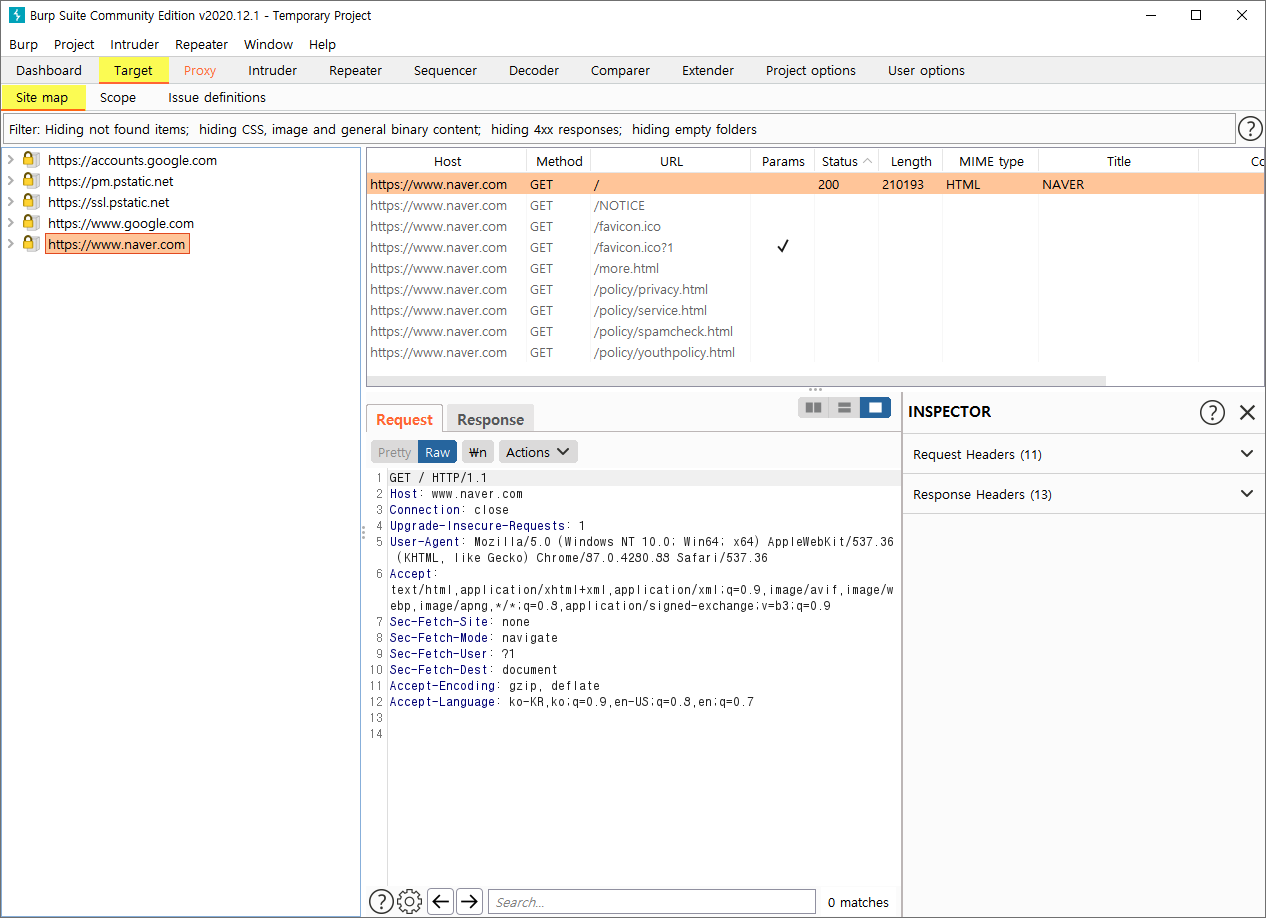Image resolution: width=1266 pixels, height=918 pixels.
Task: Select the /more.html request row
Action: click(815, 268)
